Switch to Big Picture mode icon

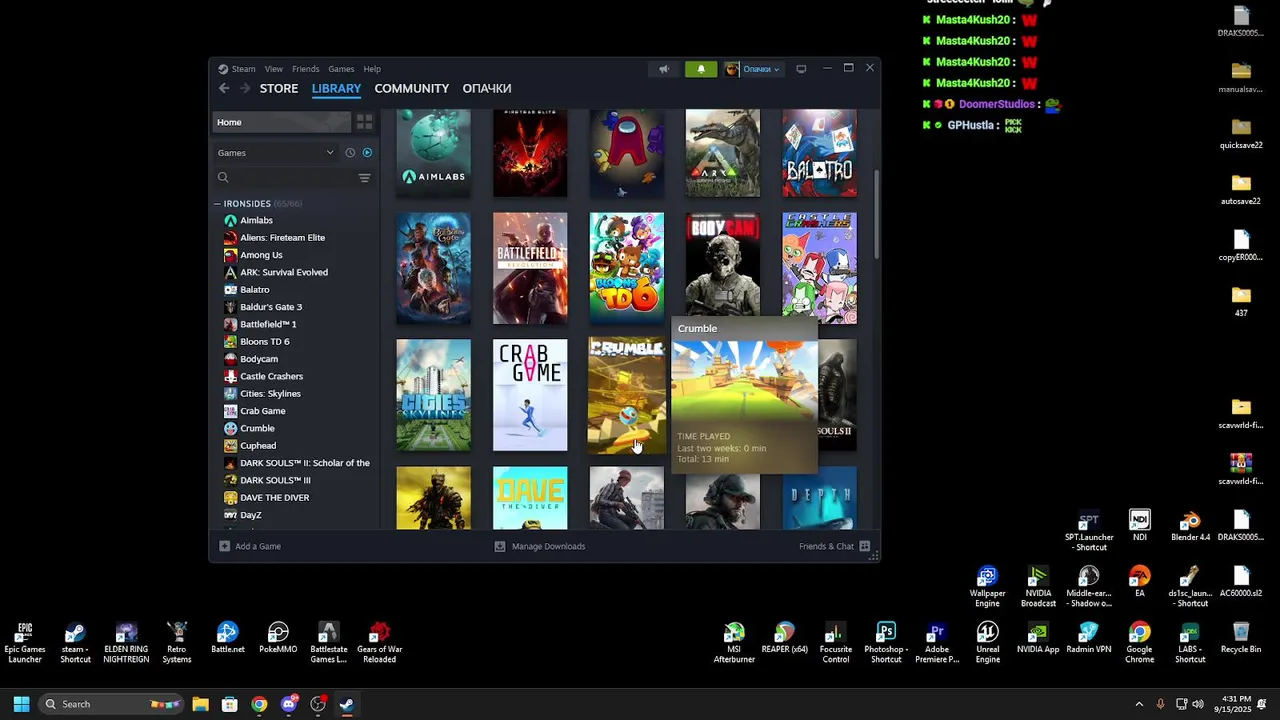[x=801, y=69]
